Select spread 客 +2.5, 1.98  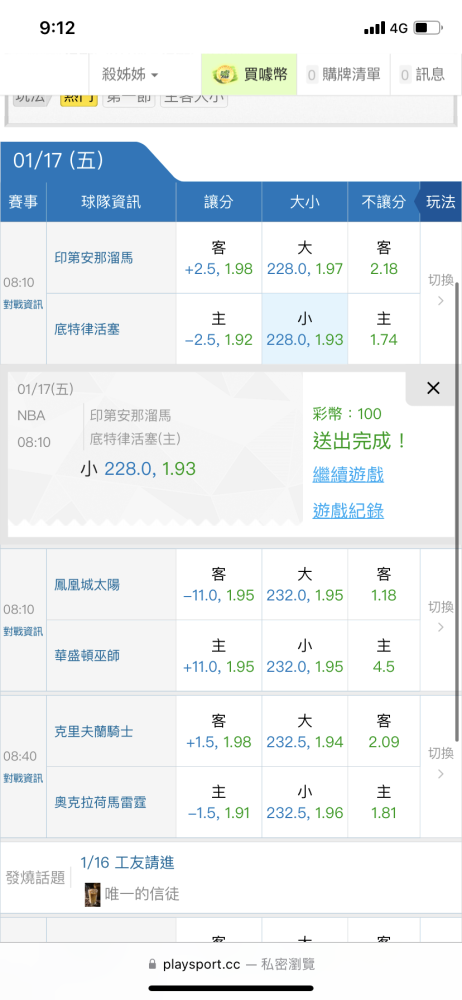click(x=219, y=258)
